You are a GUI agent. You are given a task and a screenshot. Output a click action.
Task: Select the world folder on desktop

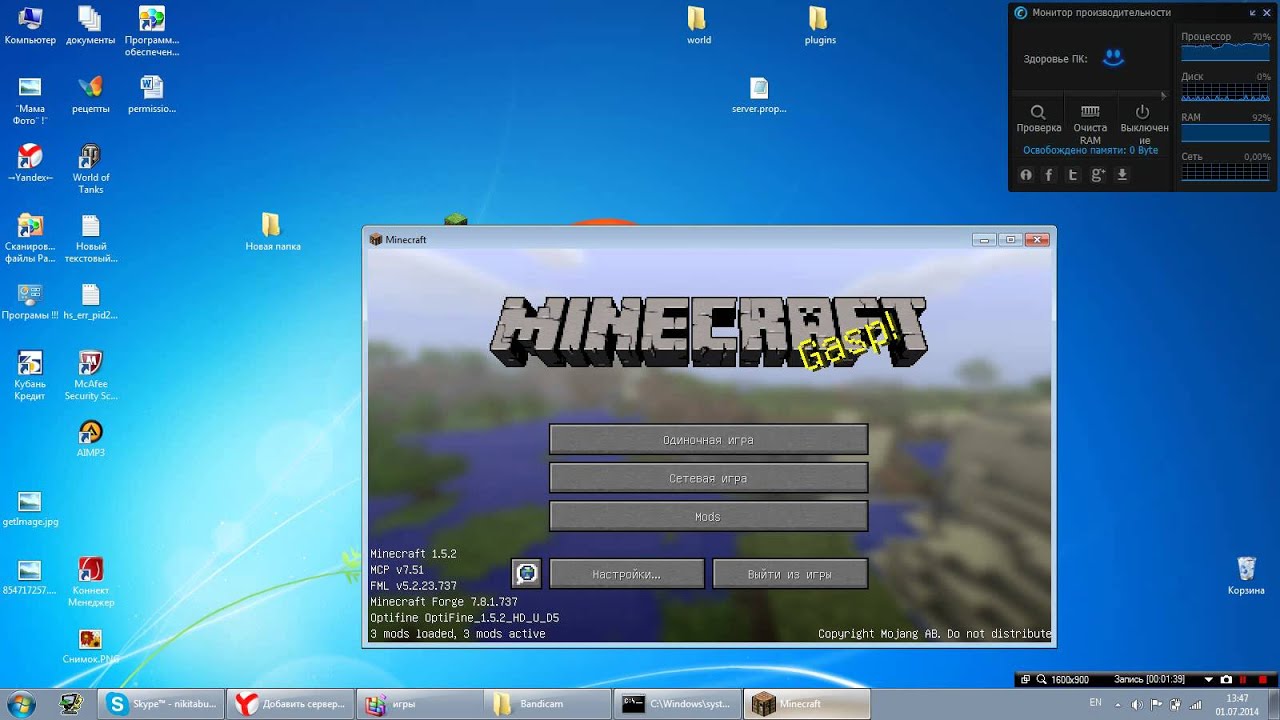(698, 26)
